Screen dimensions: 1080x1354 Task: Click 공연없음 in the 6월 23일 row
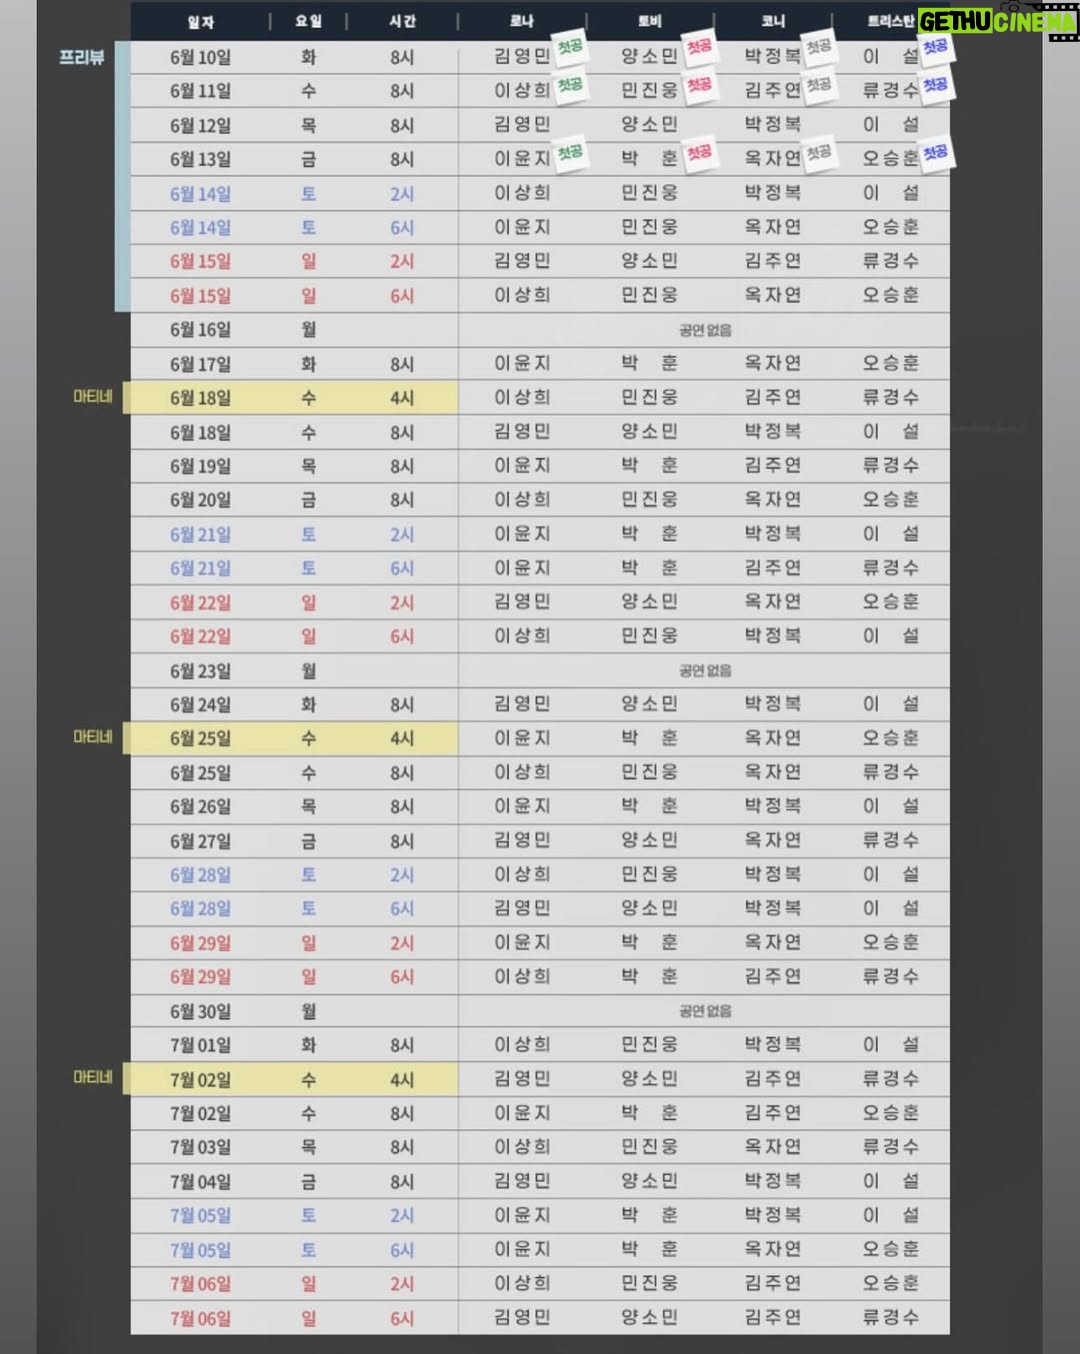705,670
